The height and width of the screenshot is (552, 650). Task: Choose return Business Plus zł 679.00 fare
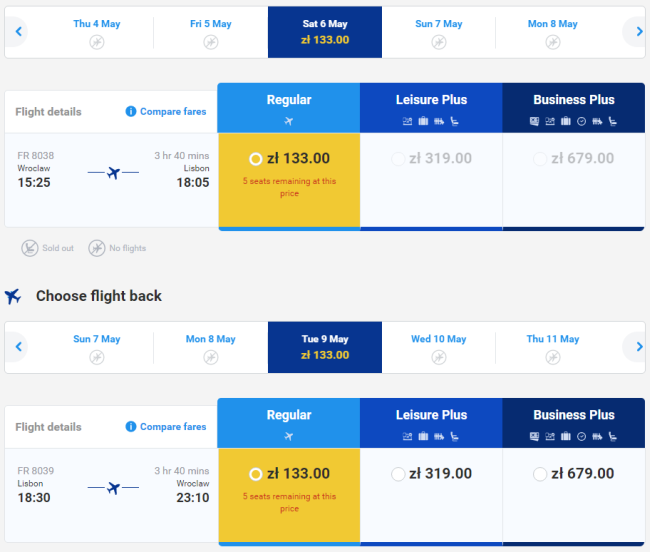pos(541,474)
